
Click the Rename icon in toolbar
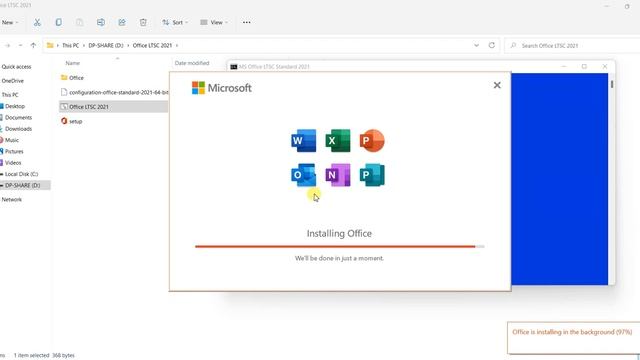(x=101, y=22)
